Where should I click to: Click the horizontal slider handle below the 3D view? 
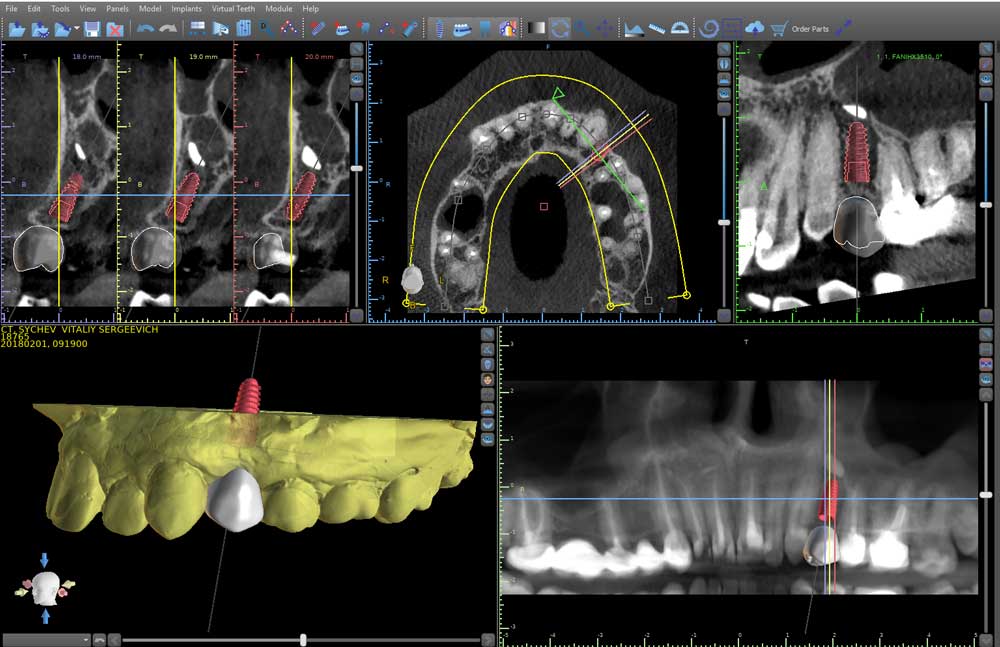303,639
